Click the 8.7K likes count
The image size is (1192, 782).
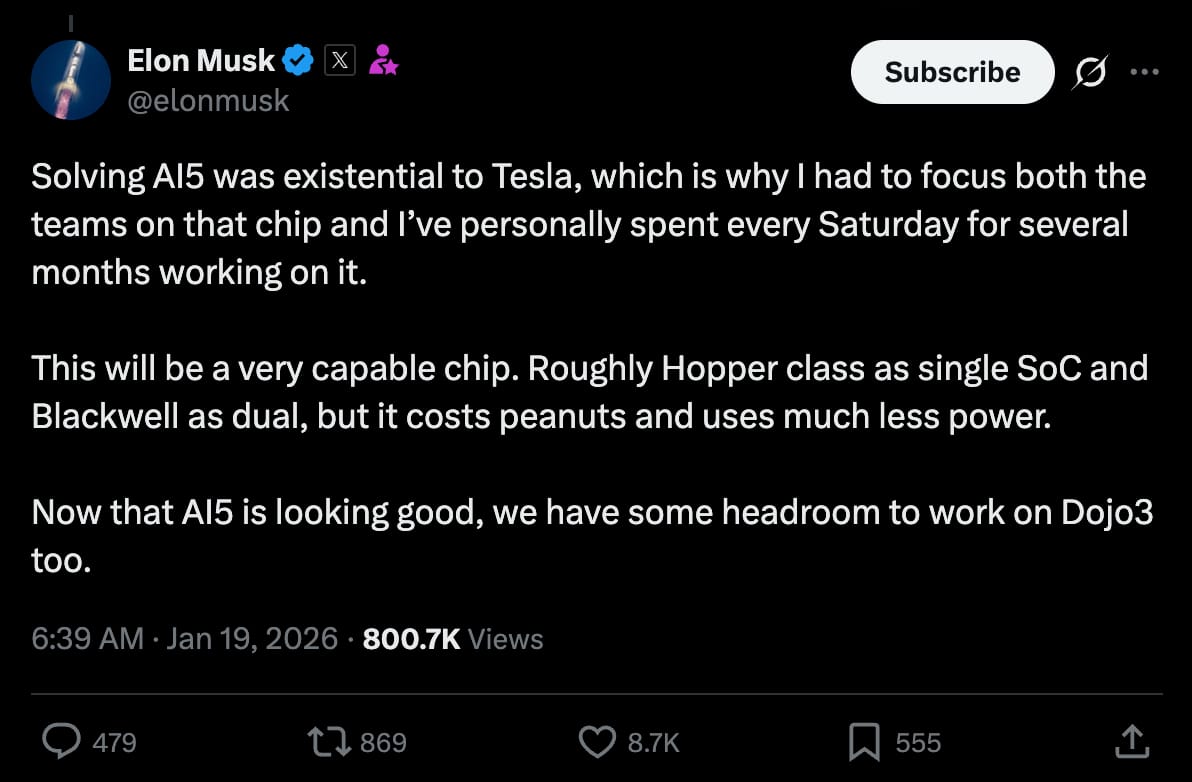(x=653, y=742)
